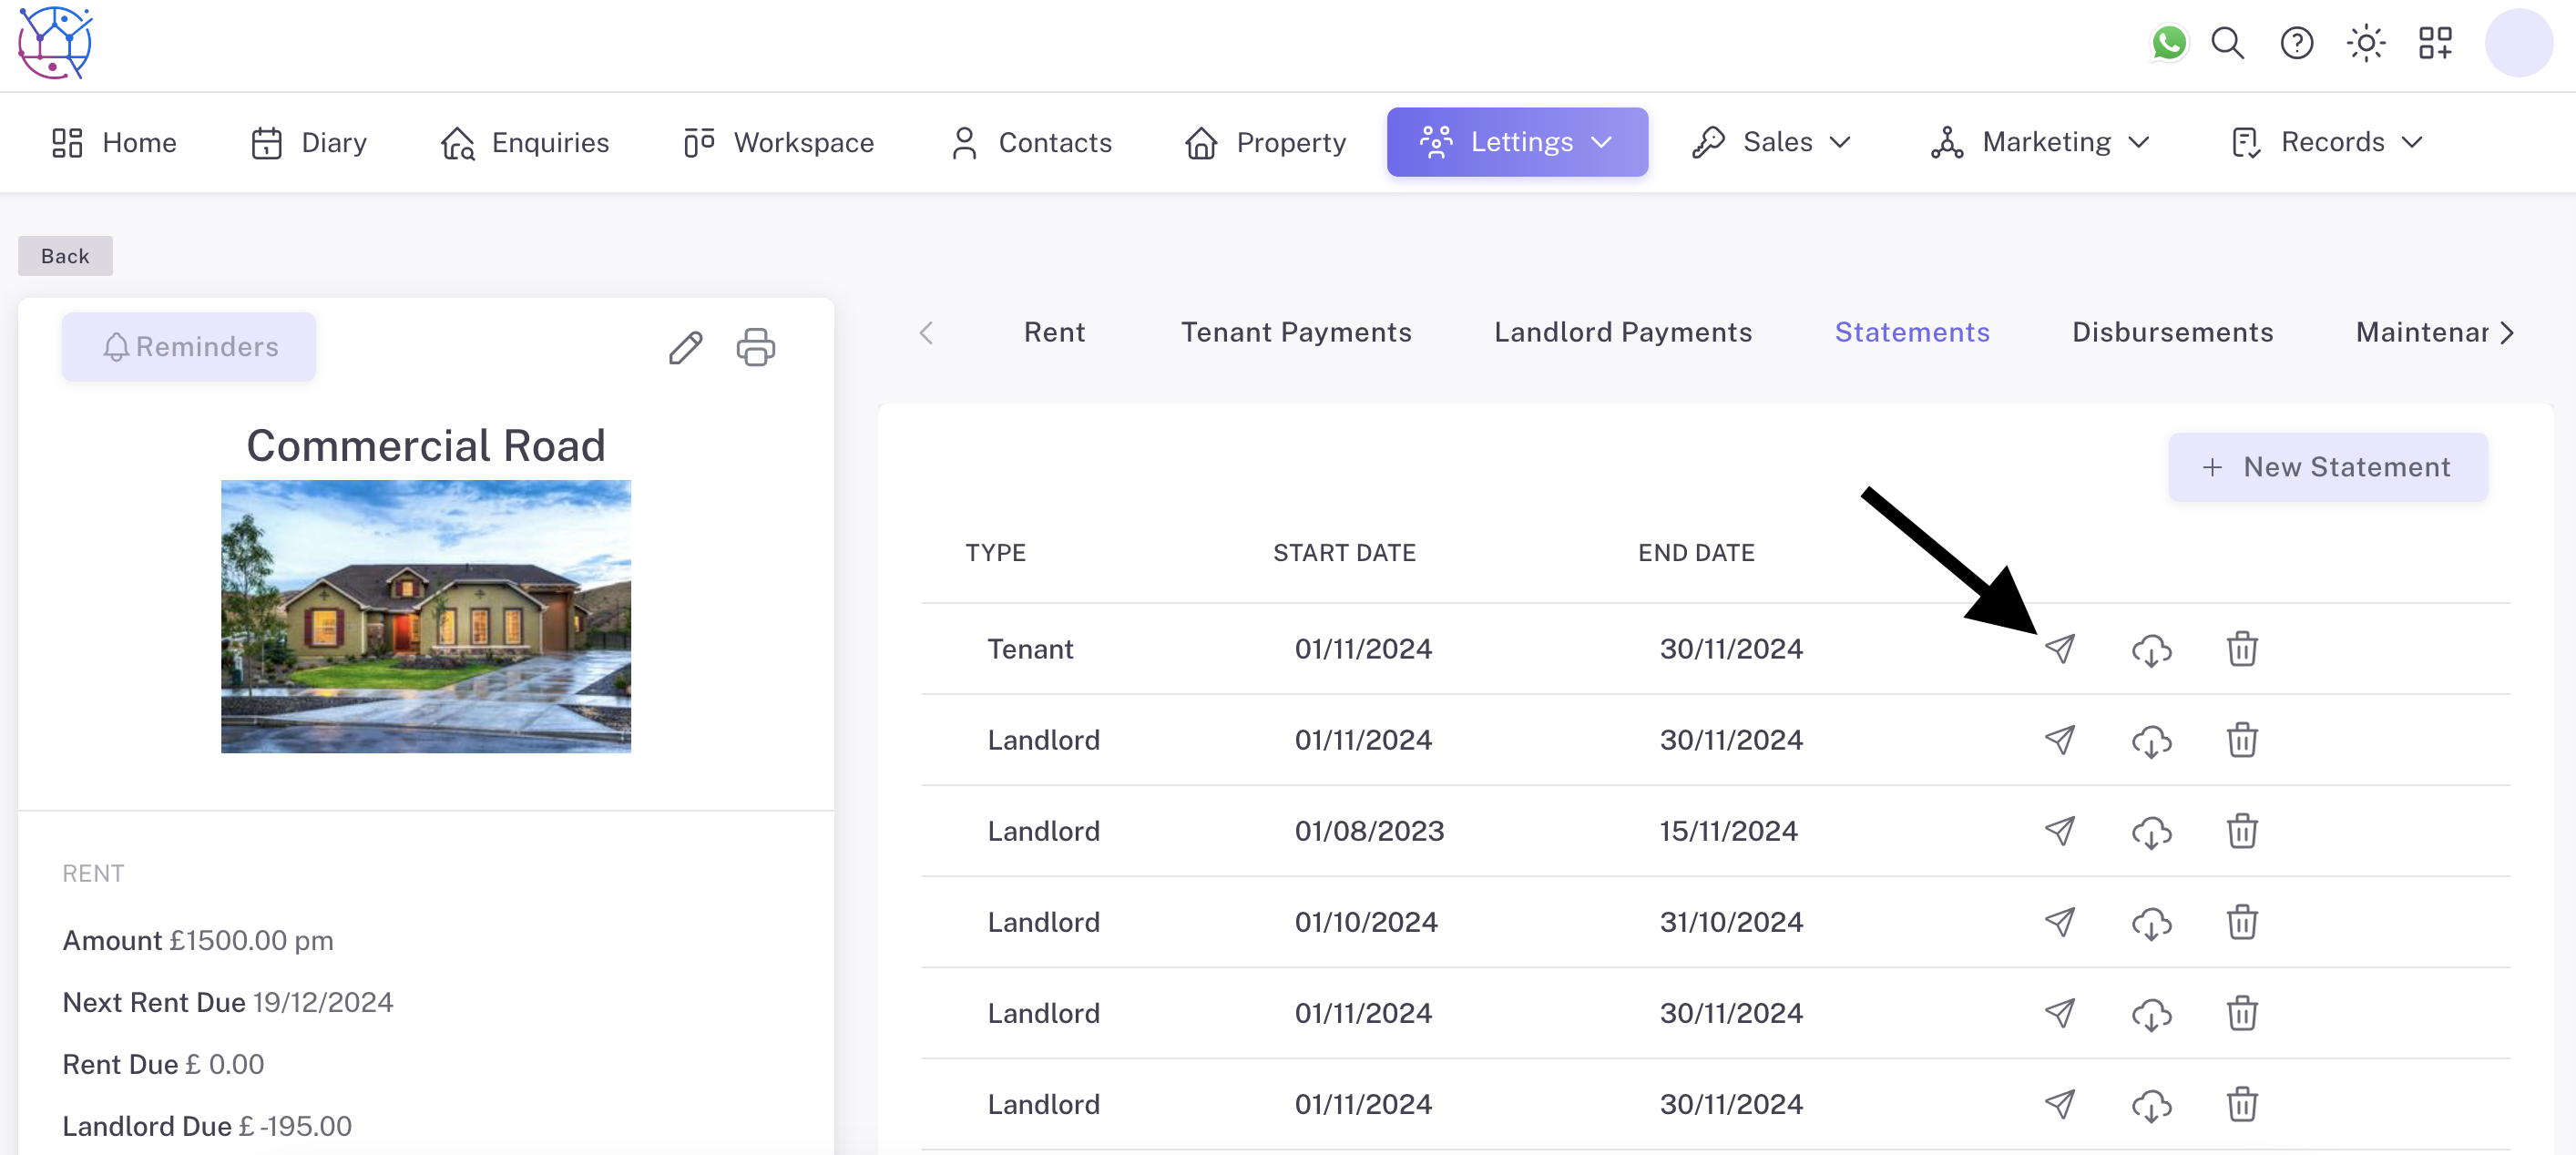
Task: Switch to the Tenant Payments tab
Action: pyautogui.click(x=1296, y=332)
